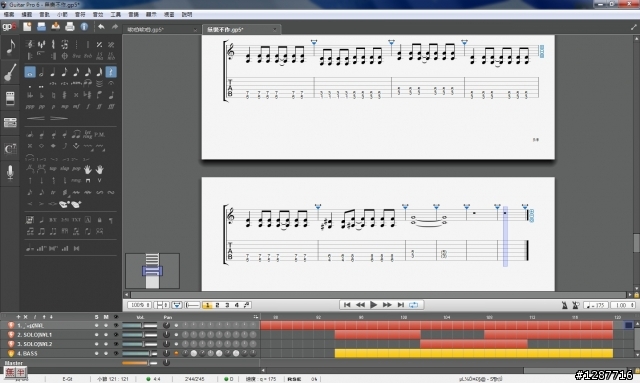Image resolution: width=640 pixels, height=383 pixels.
Task: Solo track 2 SOLO
Action: 96,335
